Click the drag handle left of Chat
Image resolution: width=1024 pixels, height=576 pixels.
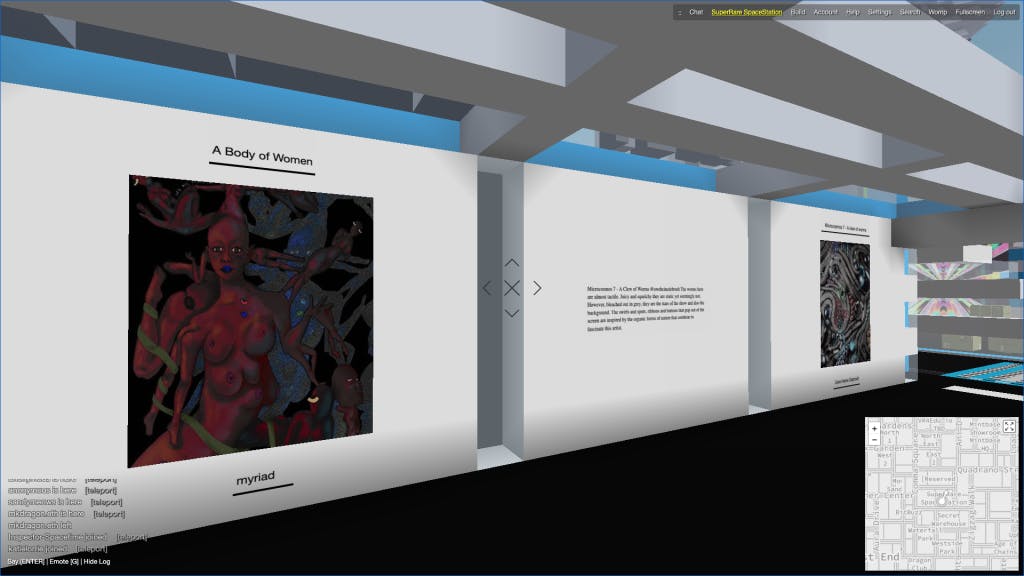tap(680, 12)
